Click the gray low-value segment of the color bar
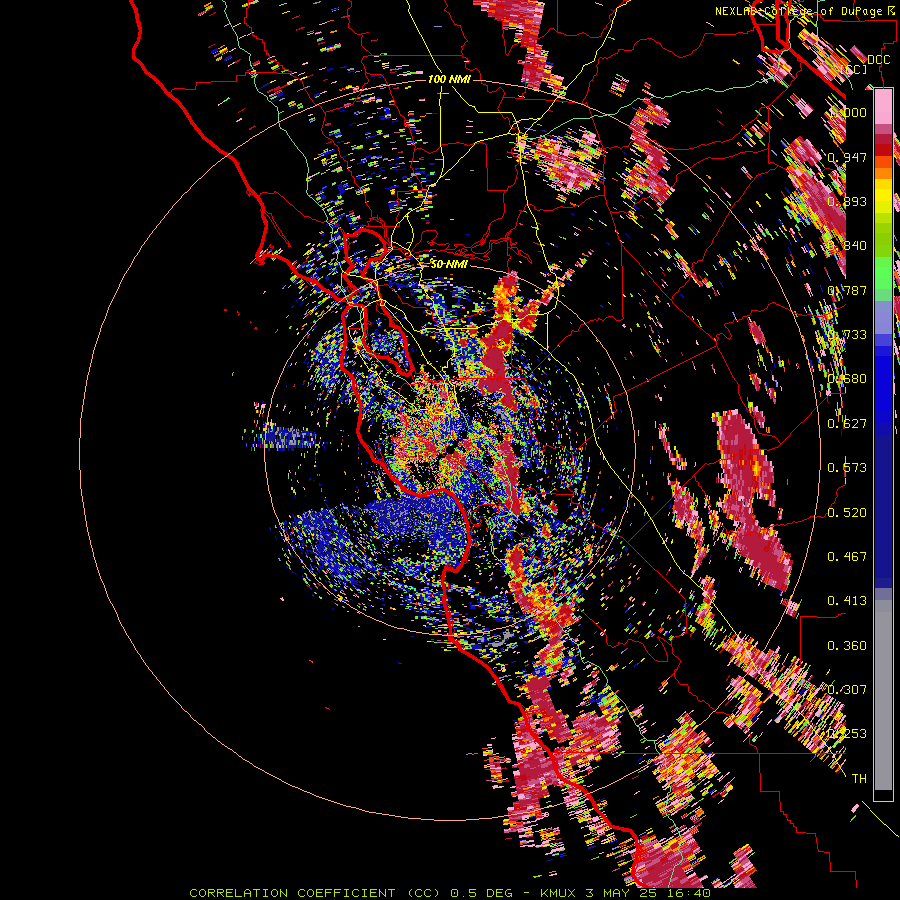 click(x=883, y=695)
